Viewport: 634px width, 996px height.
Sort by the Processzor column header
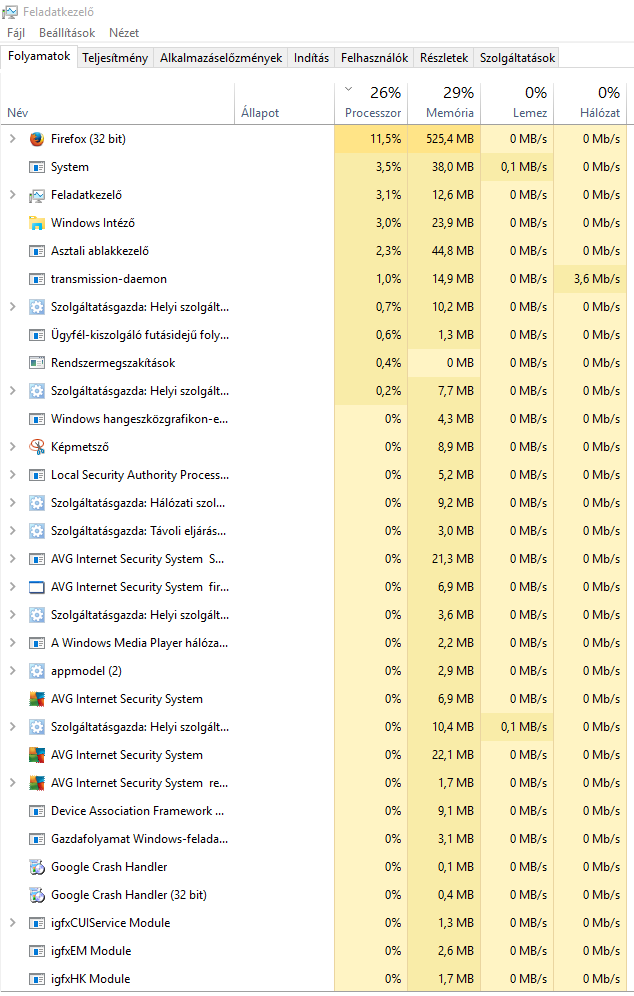(x=371, y=104)
